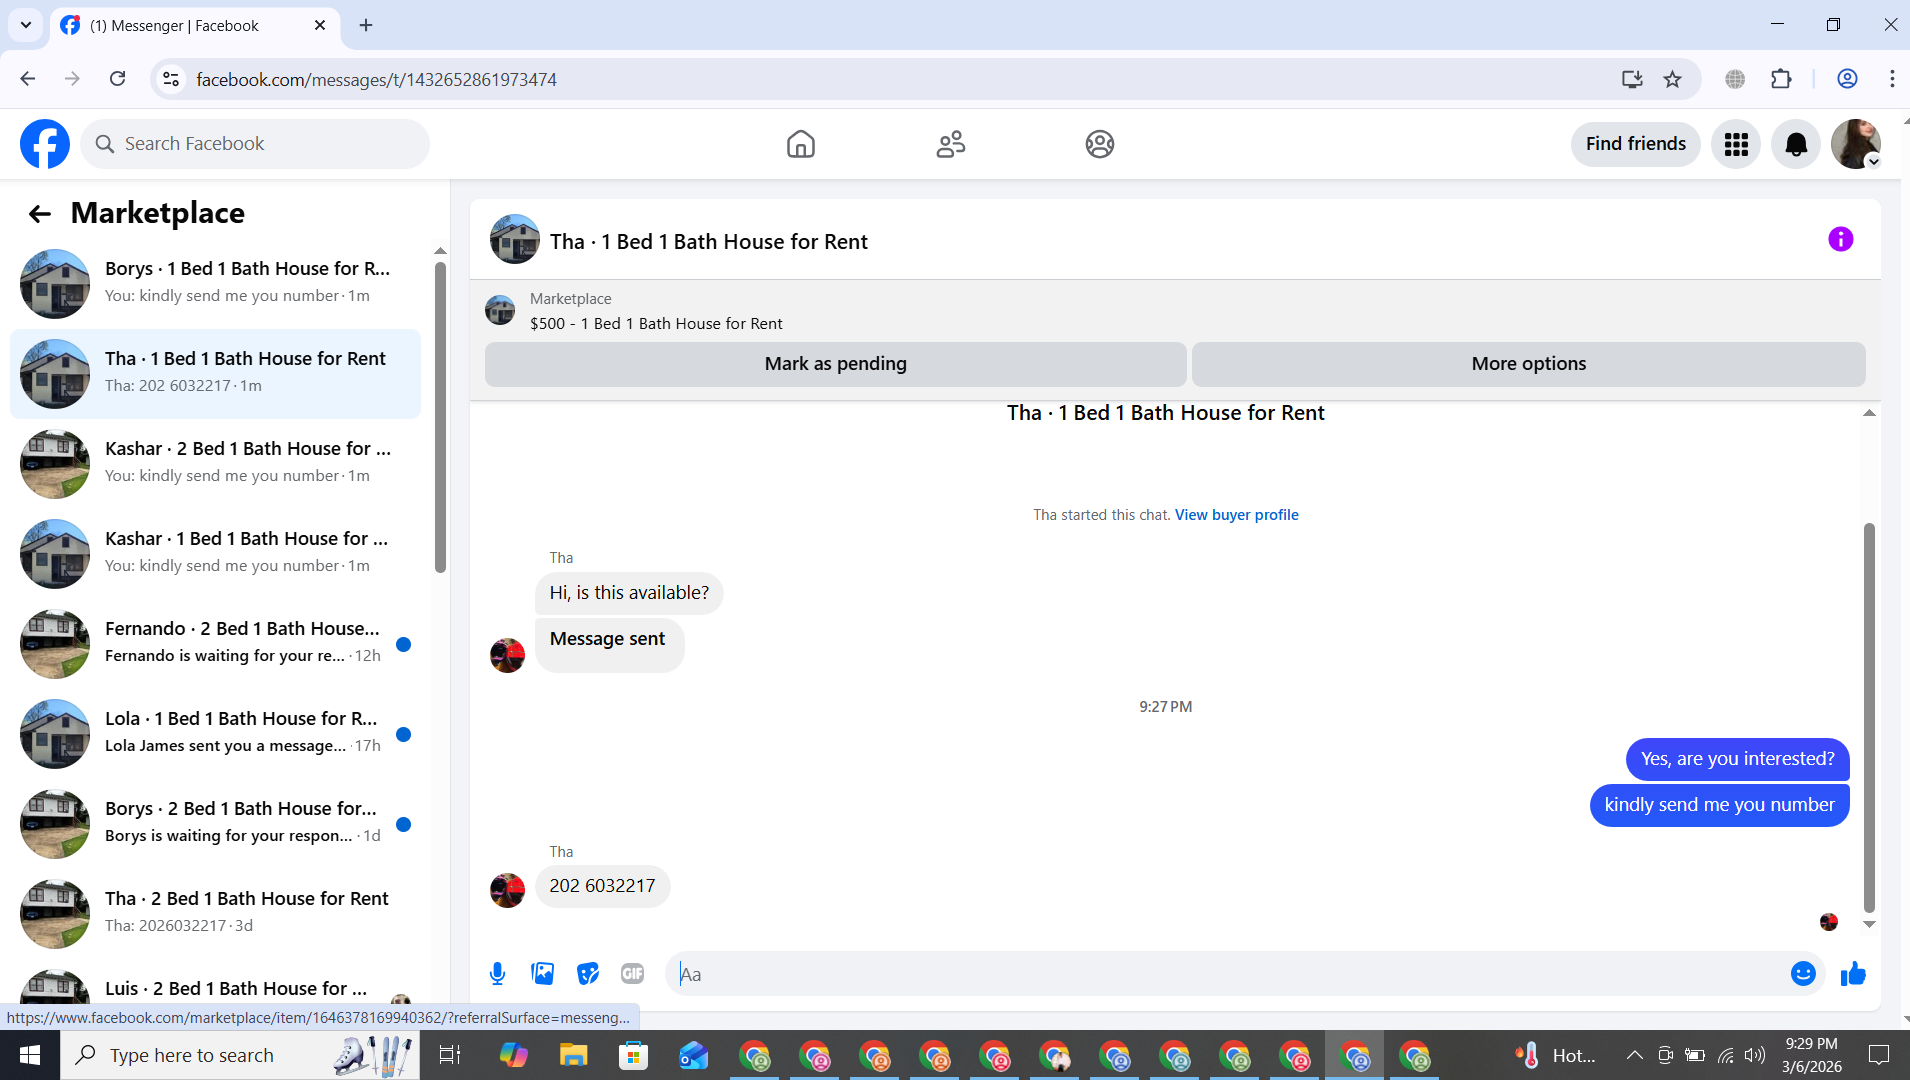Open Windows notification center
Image resolution: width=1910 pixels, height=1080 pixels.
point(1879,1055)
